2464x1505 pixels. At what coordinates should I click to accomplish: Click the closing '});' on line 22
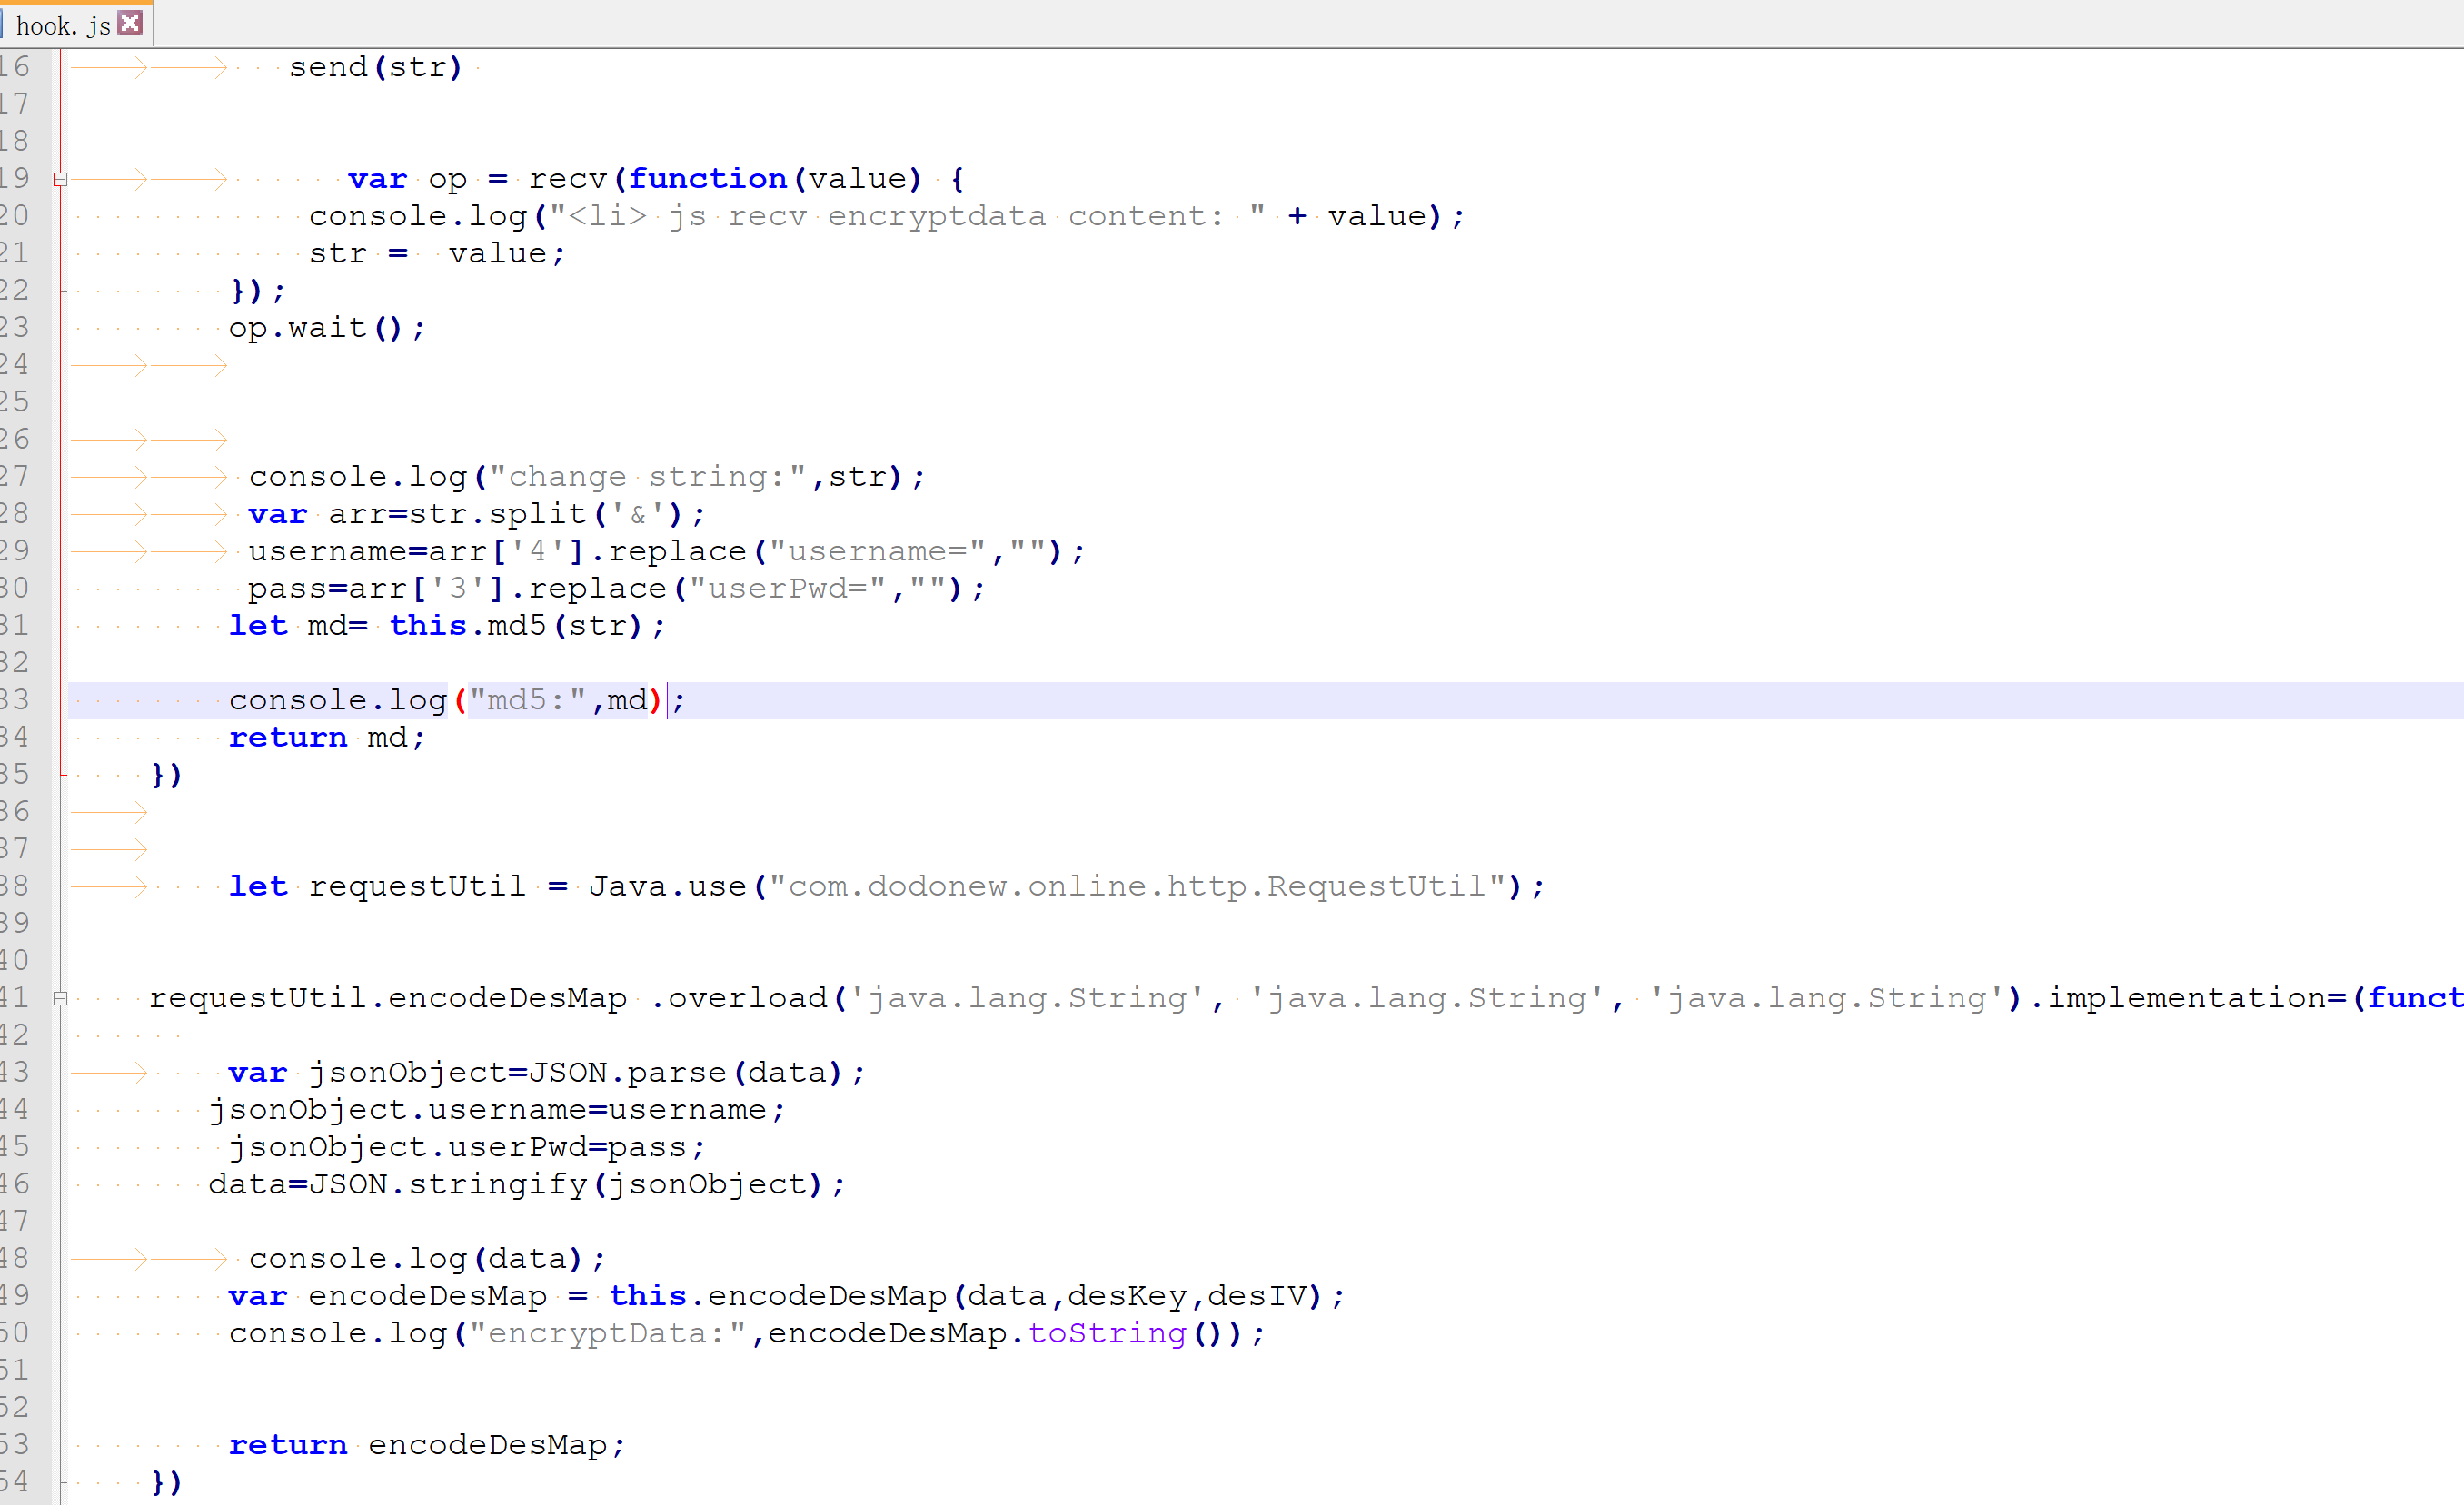coord(258,291)
